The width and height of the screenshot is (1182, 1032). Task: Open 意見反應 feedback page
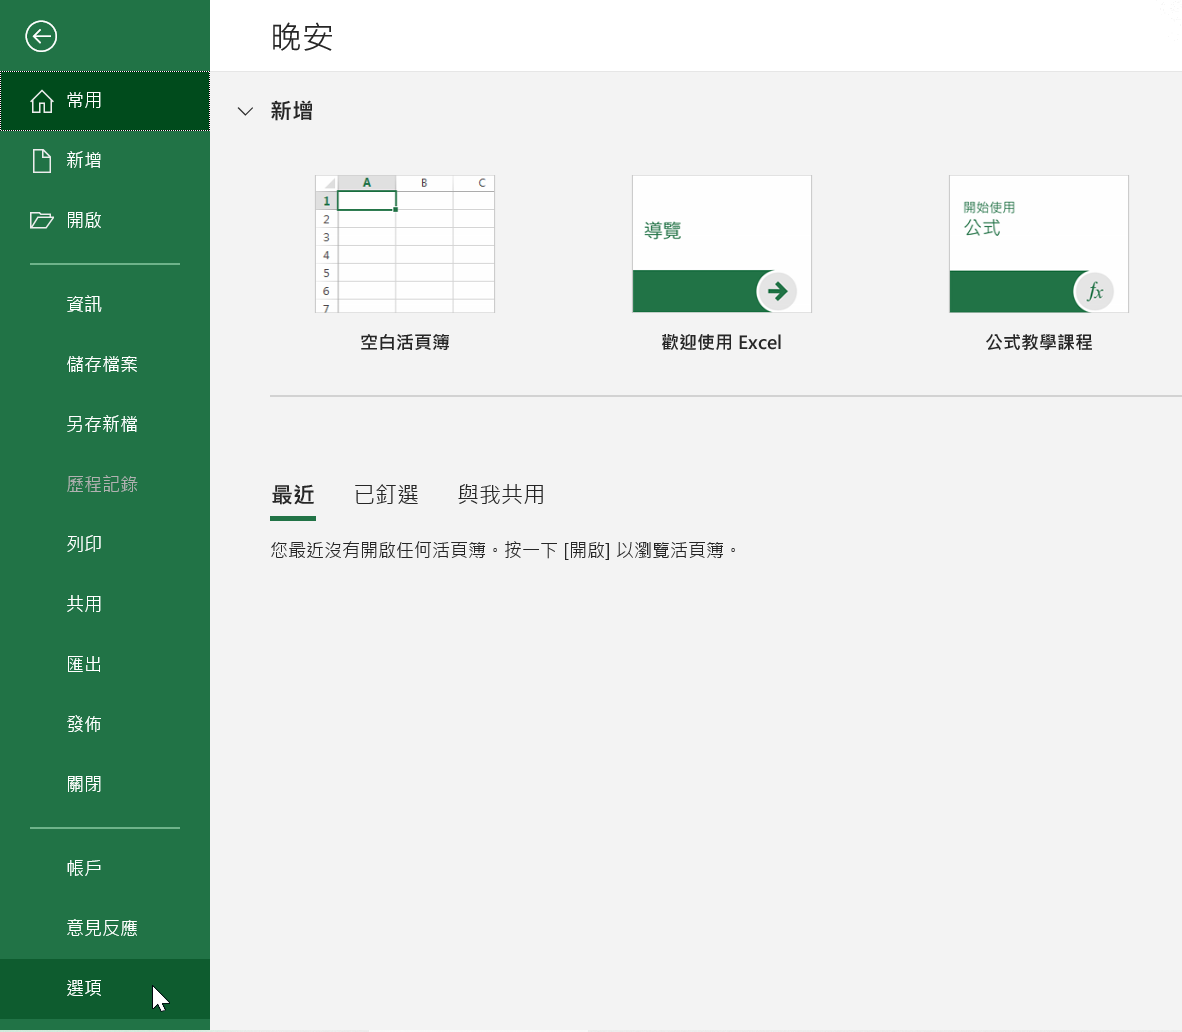[x=105, y=928]
